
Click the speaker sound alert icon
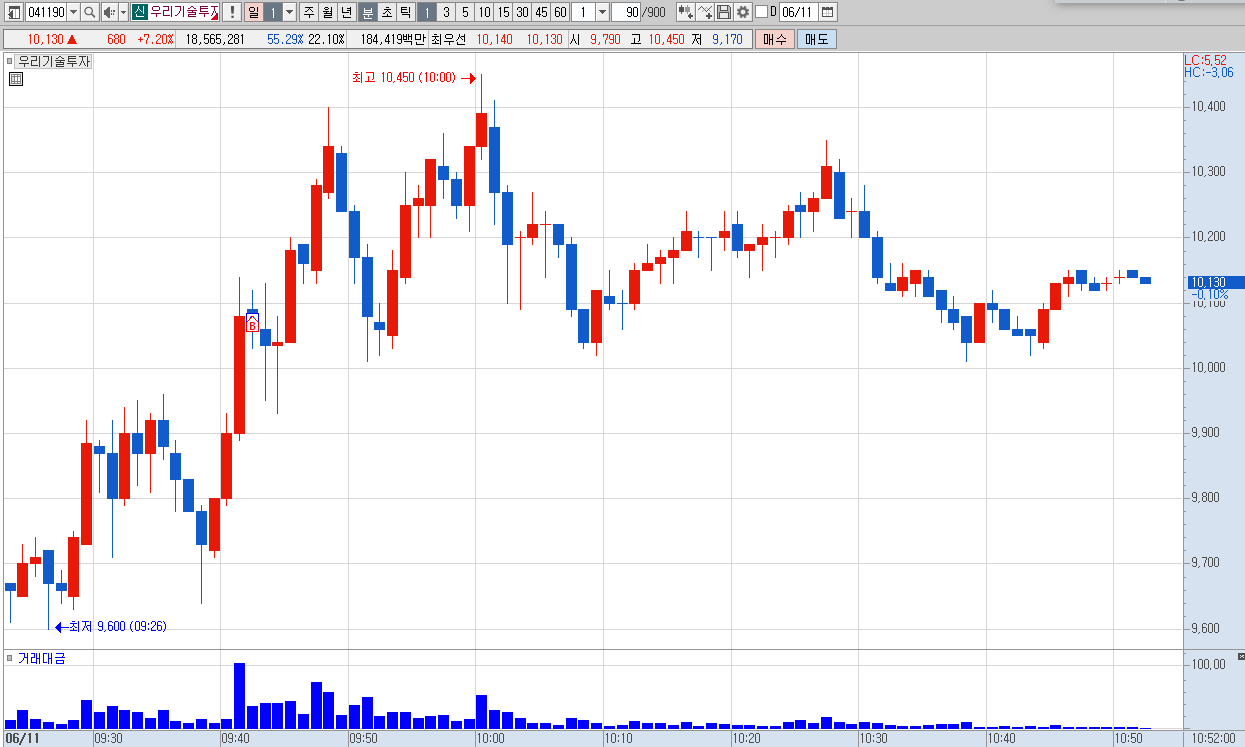(108, 12)
